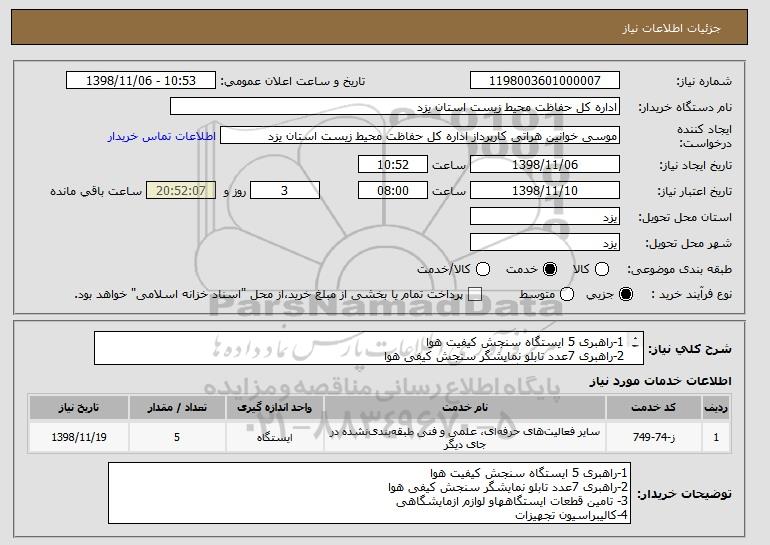The height and width of the screenshot is (545, 770).
Task: Click the کد خدمت column header
Action: tap(654, 408)
